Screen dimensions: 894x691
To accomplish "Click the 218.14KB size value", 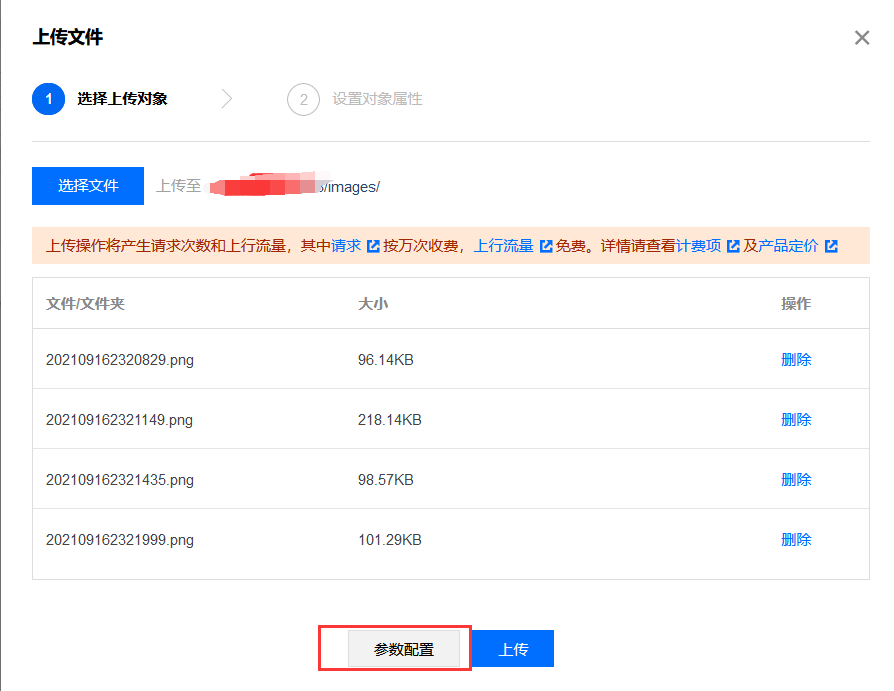I will pos(389,420).
